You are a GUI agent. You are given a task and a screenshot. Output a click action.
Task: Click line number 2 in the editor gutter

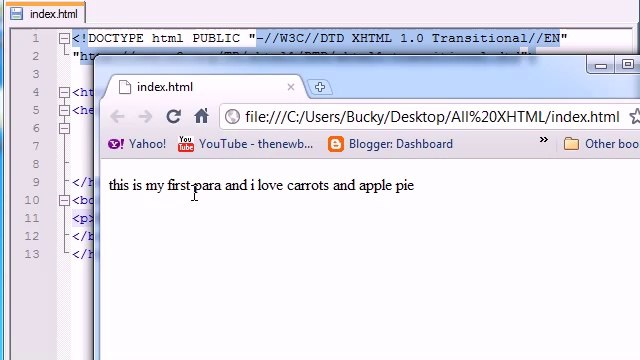(x=36, y=56)
